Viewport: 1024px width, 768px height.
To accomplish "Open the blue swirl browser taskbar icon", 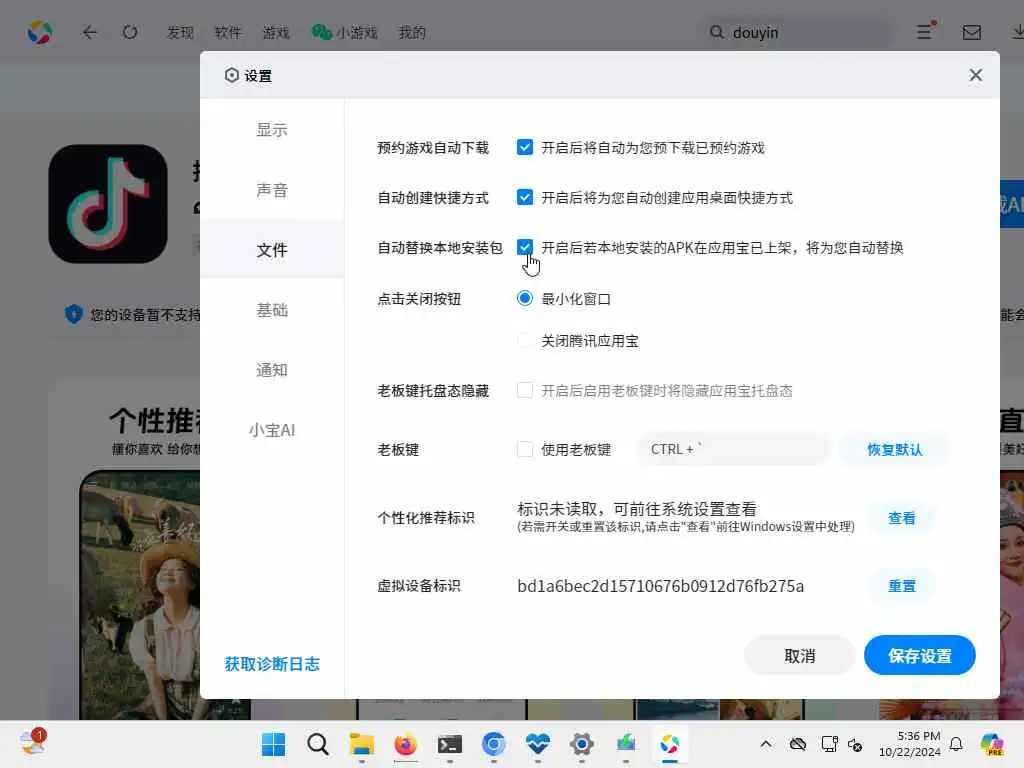I will click(494, 744).
